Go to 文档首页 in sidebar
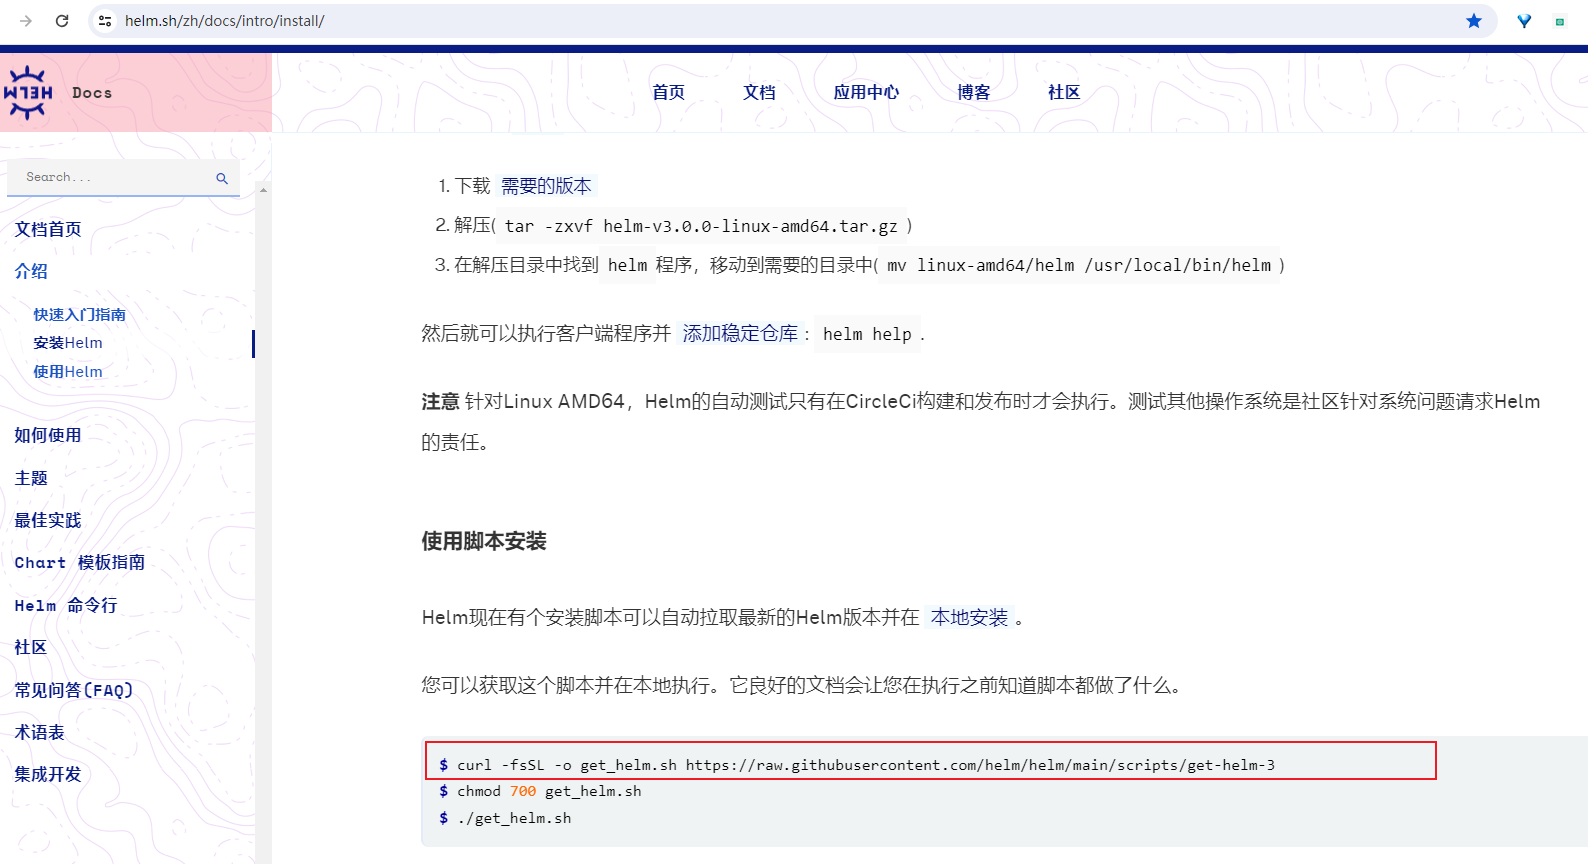The height and width of the screenshot is (864, 1588). [x=48, y=229]
